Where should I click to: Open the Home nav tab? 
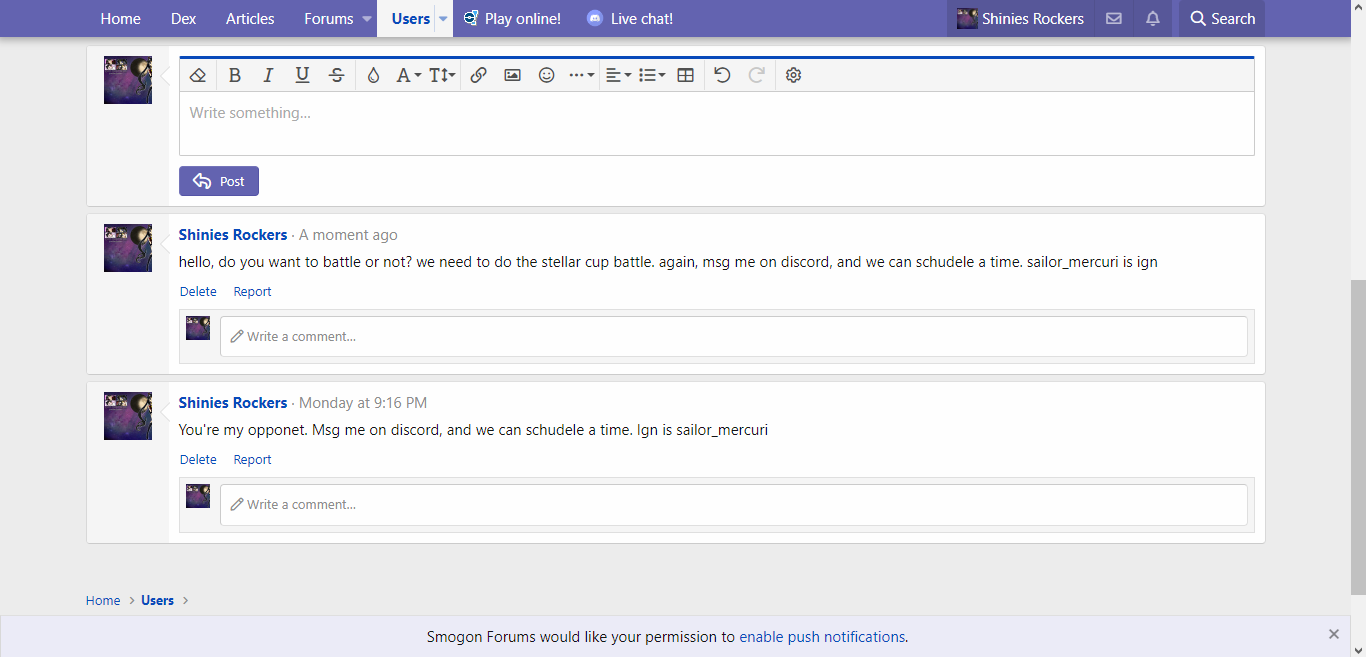click(x=120, y=18)
